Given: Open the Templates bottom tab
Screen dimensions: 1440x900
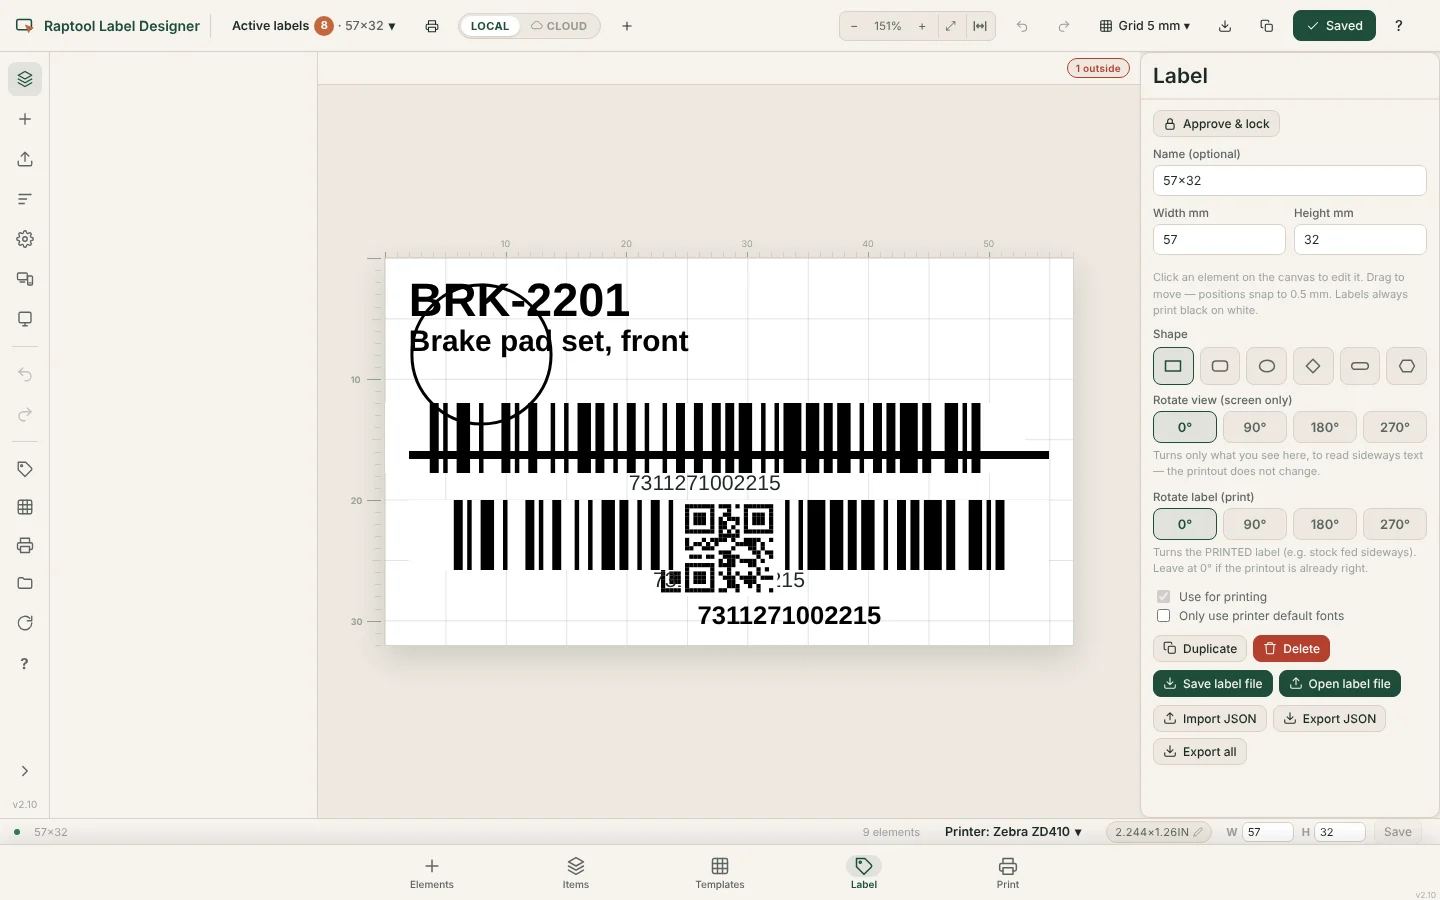Looking at the screenshot, I should pos(720,873).
